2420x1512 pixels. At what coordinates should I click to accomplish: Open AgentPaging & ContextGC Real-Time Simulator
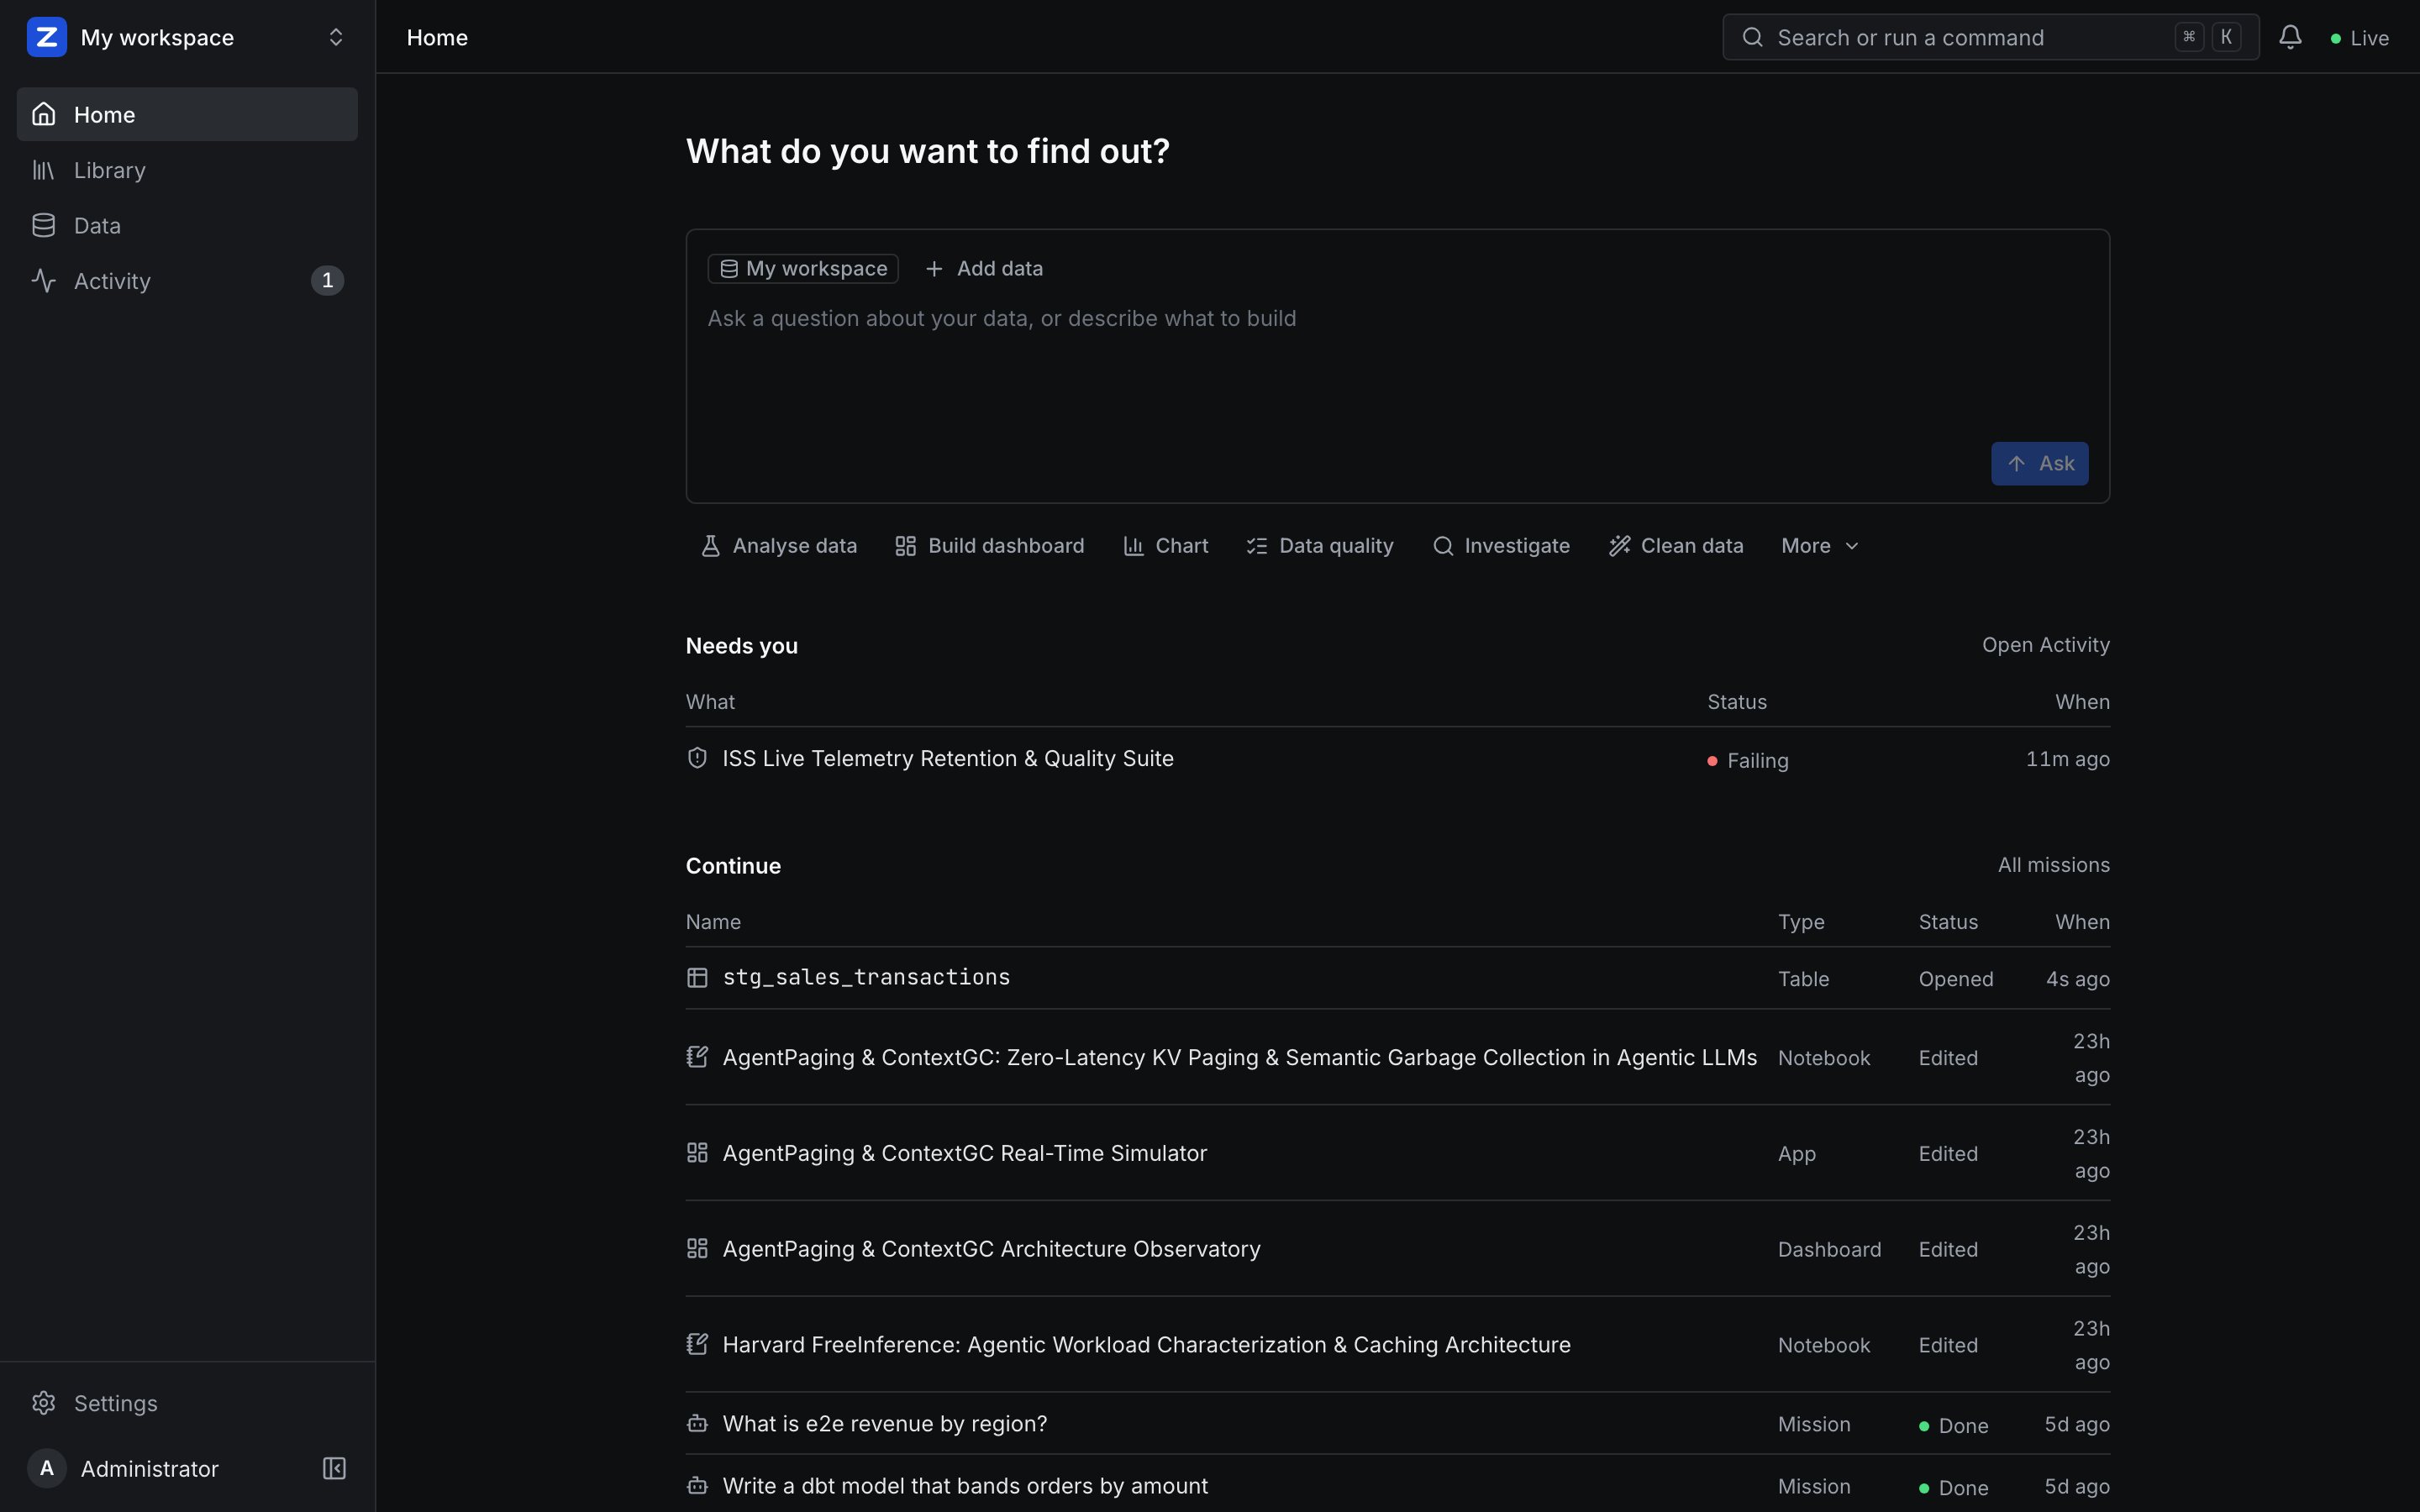(1397, 1153)
